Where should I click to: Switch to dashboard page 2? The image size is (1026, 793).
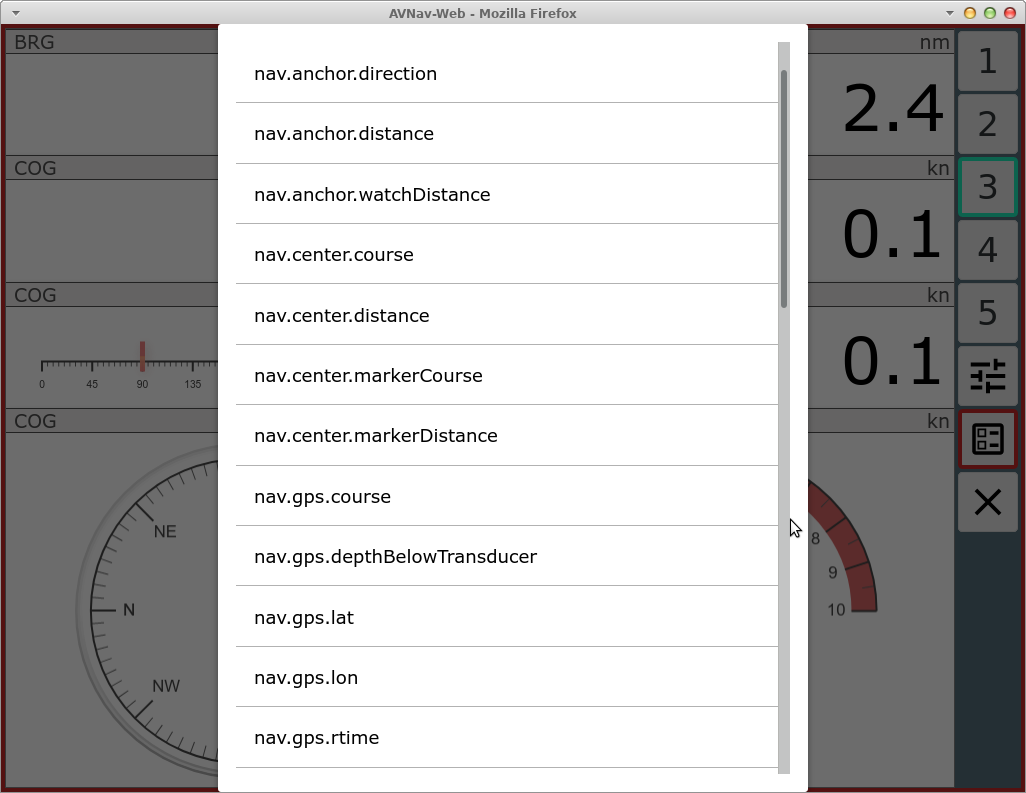pos(987,124)
